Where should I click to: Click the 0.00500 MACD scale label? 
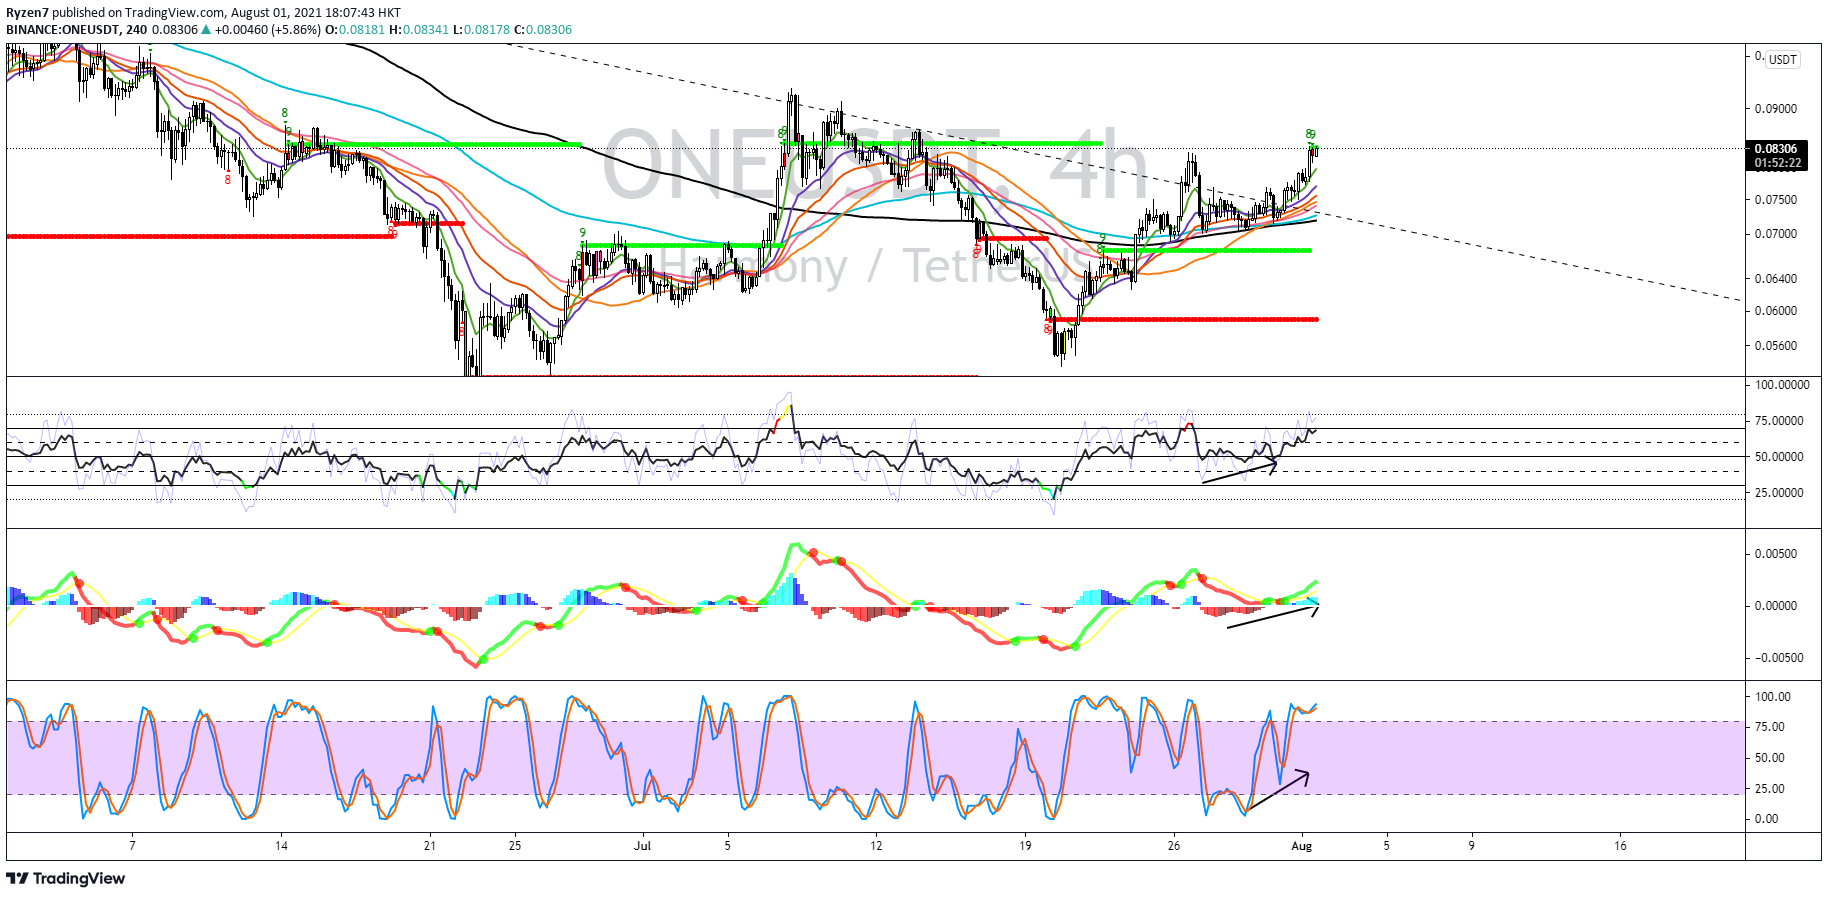(1776, 554)
